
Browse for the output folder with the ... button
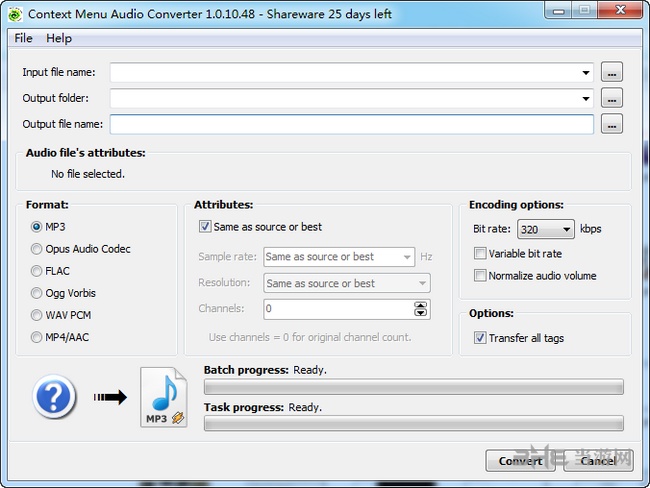click(612, 98)
